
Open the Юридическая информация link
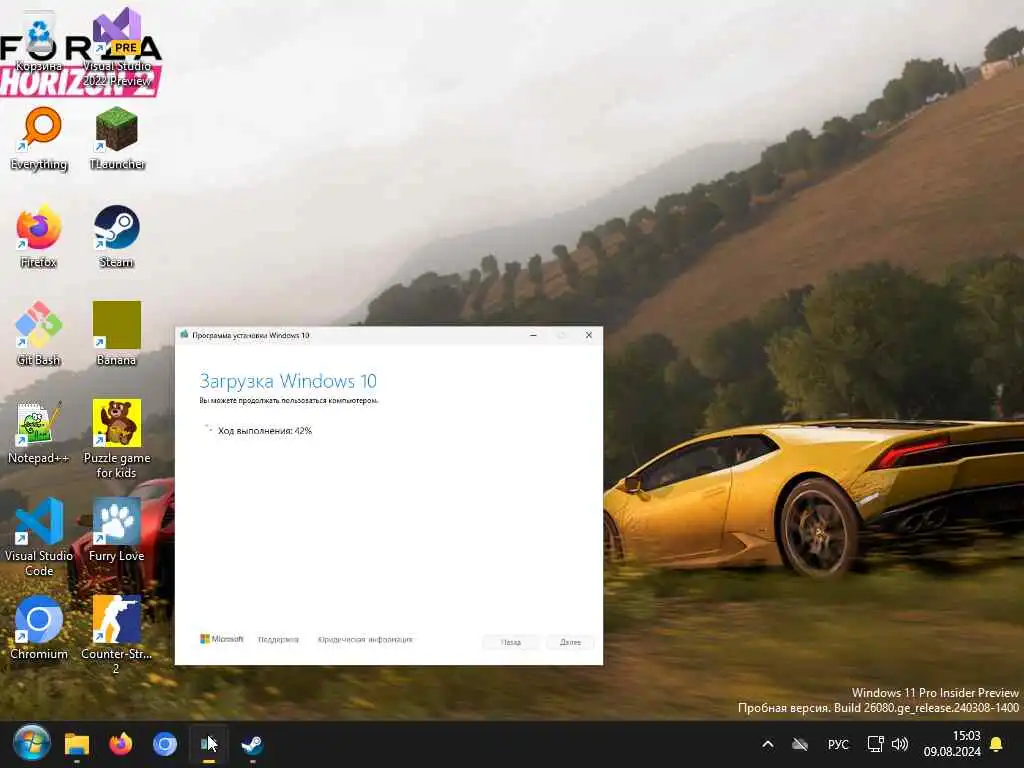click(x=365, y=639)
